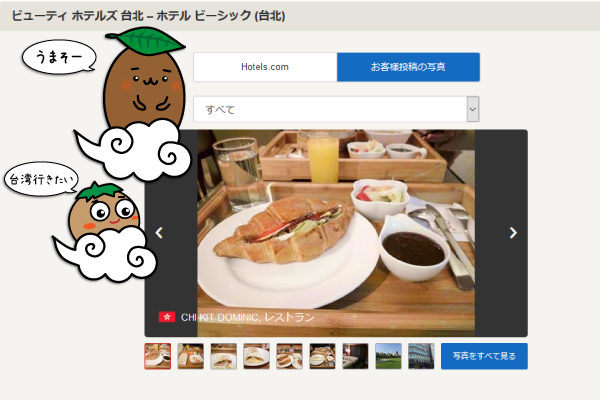
Task: Click the Hong Kong flag icon in caption
Action: pos(167,317)
